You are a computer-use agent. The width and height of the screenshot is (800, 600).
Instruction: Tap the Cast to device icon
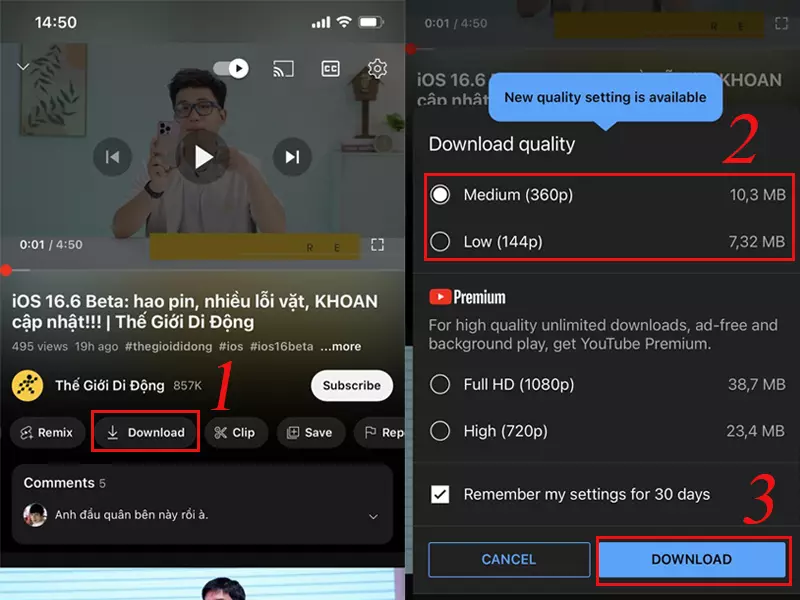pyautogui.click(x=284, y=68)
